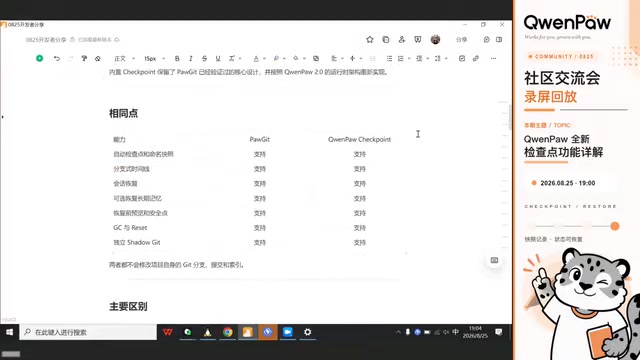
Task: Open the penguin app in taskbar
Action: coord(207,332)
